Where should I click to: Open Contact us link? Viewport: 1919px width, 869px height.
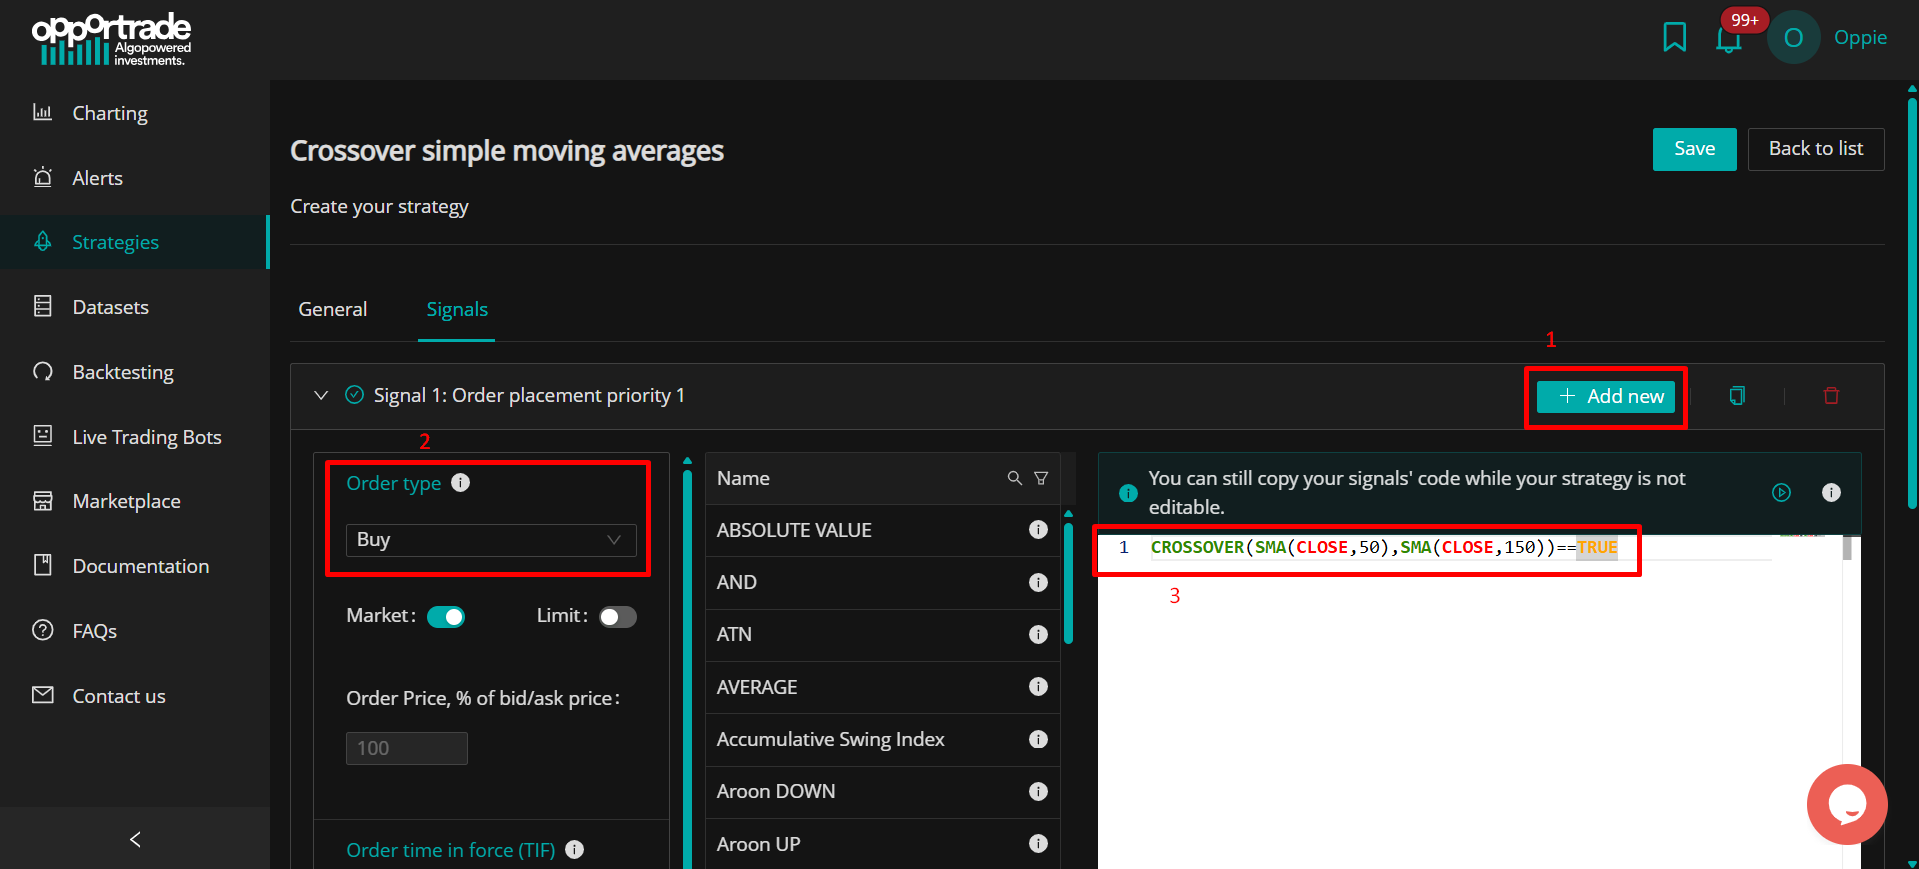(119, 696)
